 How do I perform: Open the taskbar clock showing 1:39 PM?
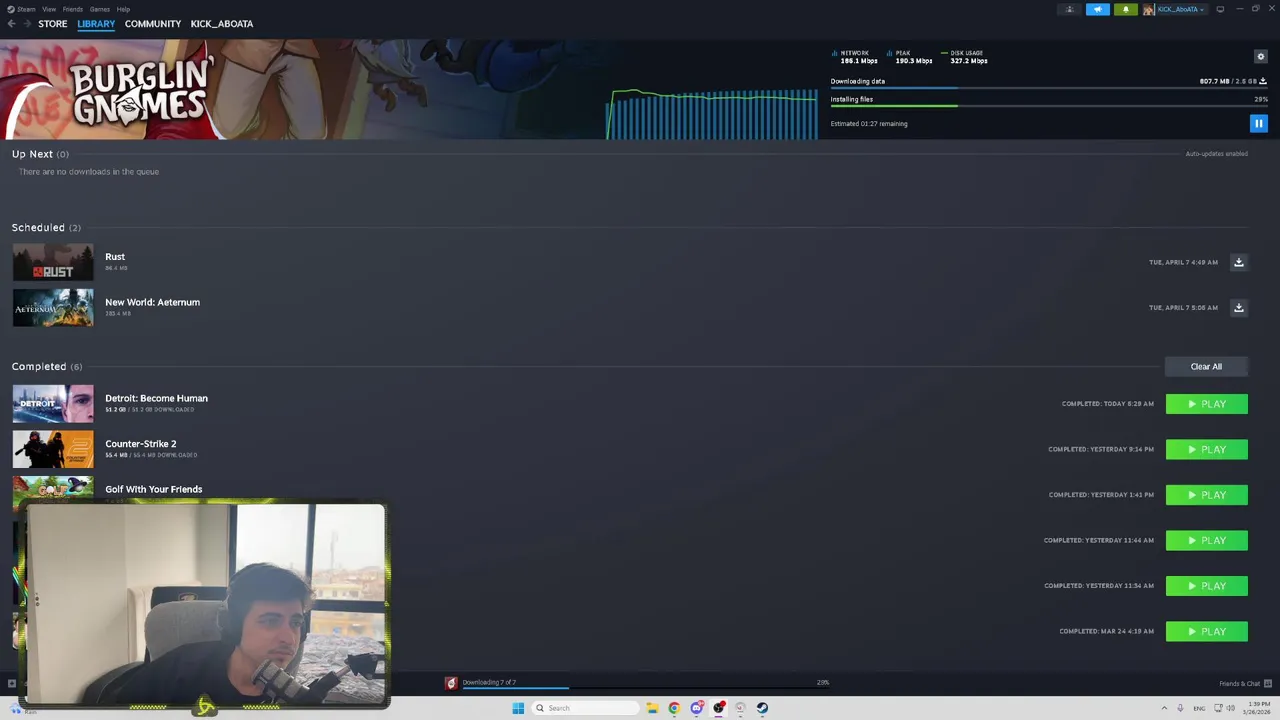[x=1258, y=708]
